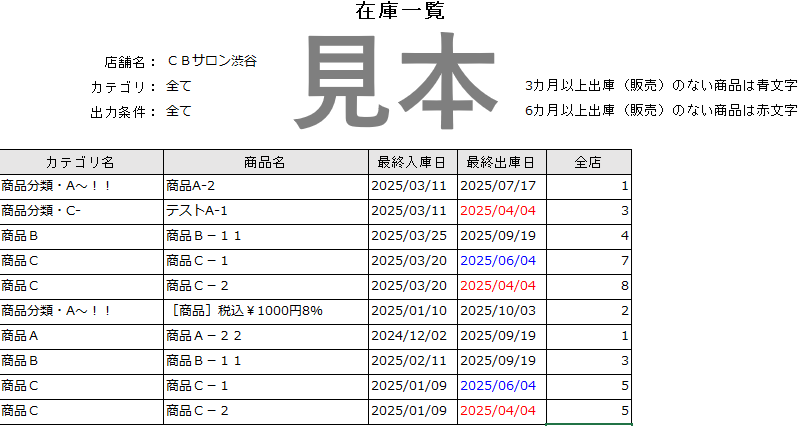809x426 pixels.
Task: Click the red-text legend for 6カ月以上出庫
Action: click(660, 111)
